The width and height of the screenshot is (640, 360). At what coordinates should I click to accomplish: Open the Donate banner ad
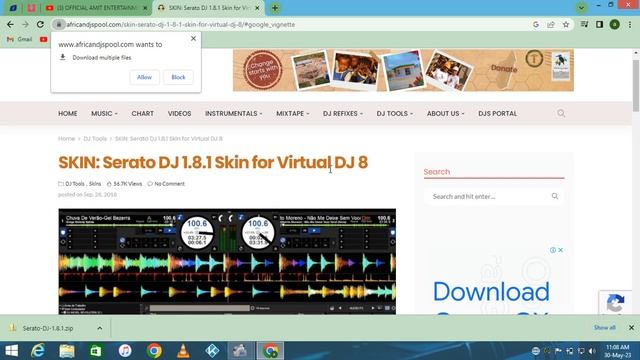[403, 70]
